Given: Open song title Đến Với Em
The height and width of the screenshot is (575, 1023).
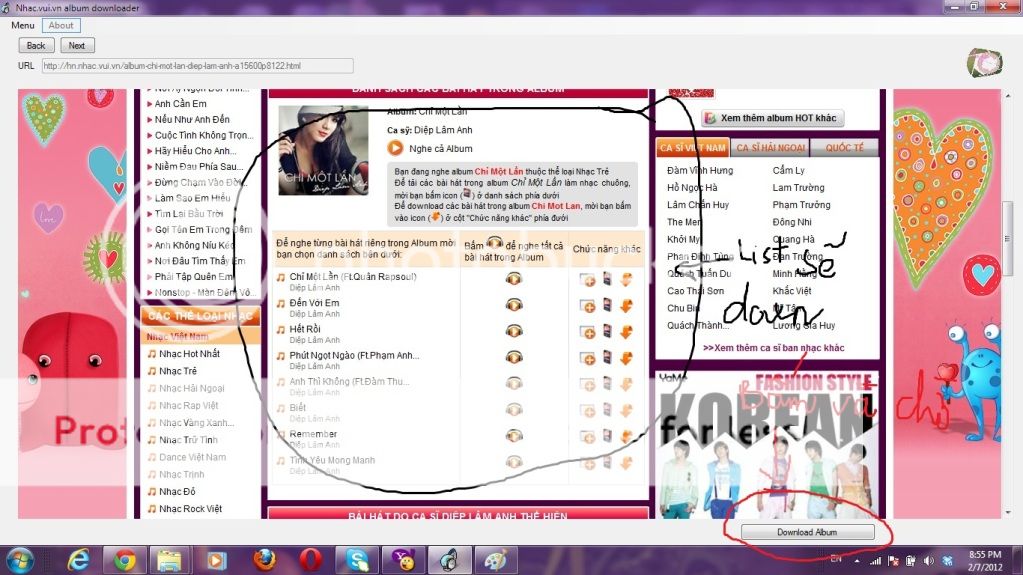Looking at the screenshot, I should tap(314, 303).
